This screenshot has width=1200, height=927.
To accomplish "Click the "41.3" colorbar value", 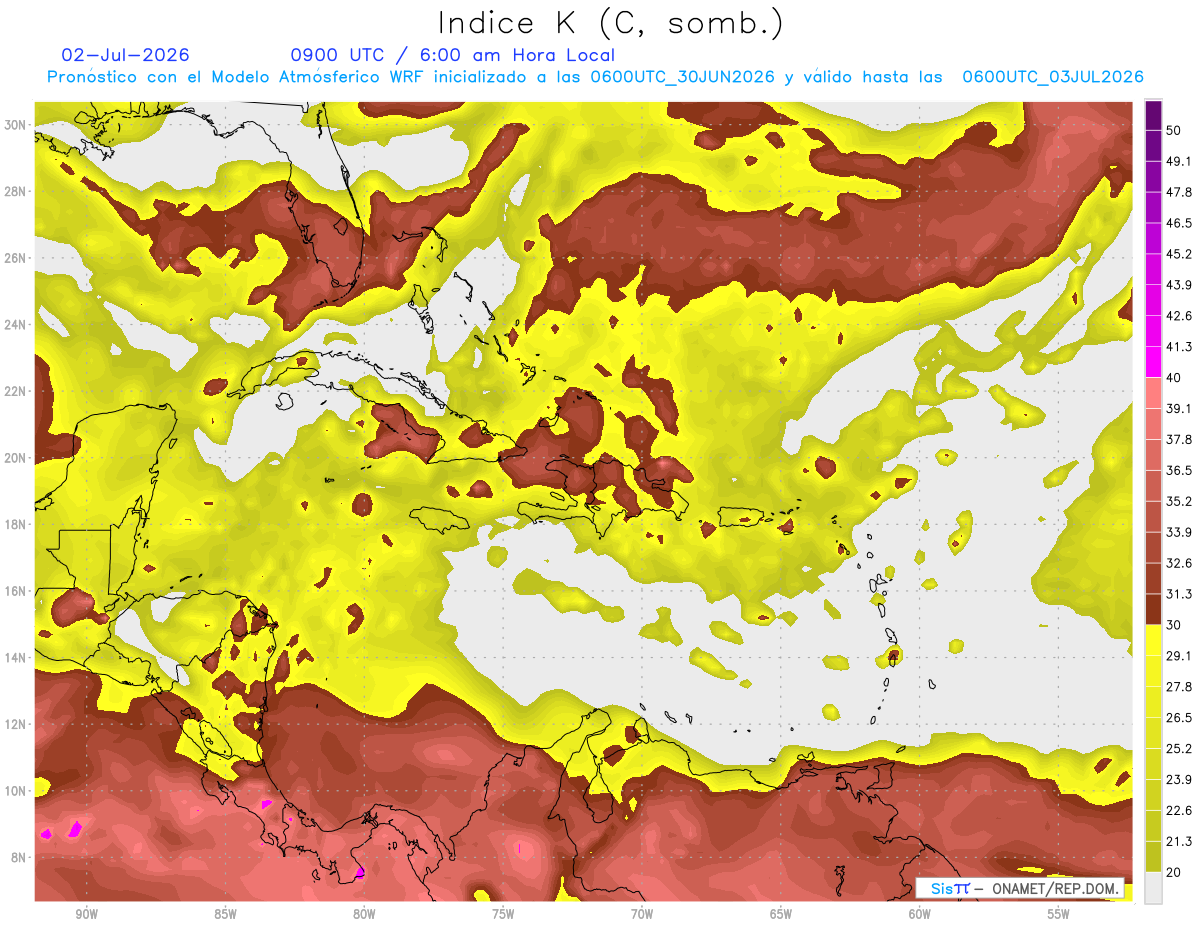I will [x=1178, y=347].
